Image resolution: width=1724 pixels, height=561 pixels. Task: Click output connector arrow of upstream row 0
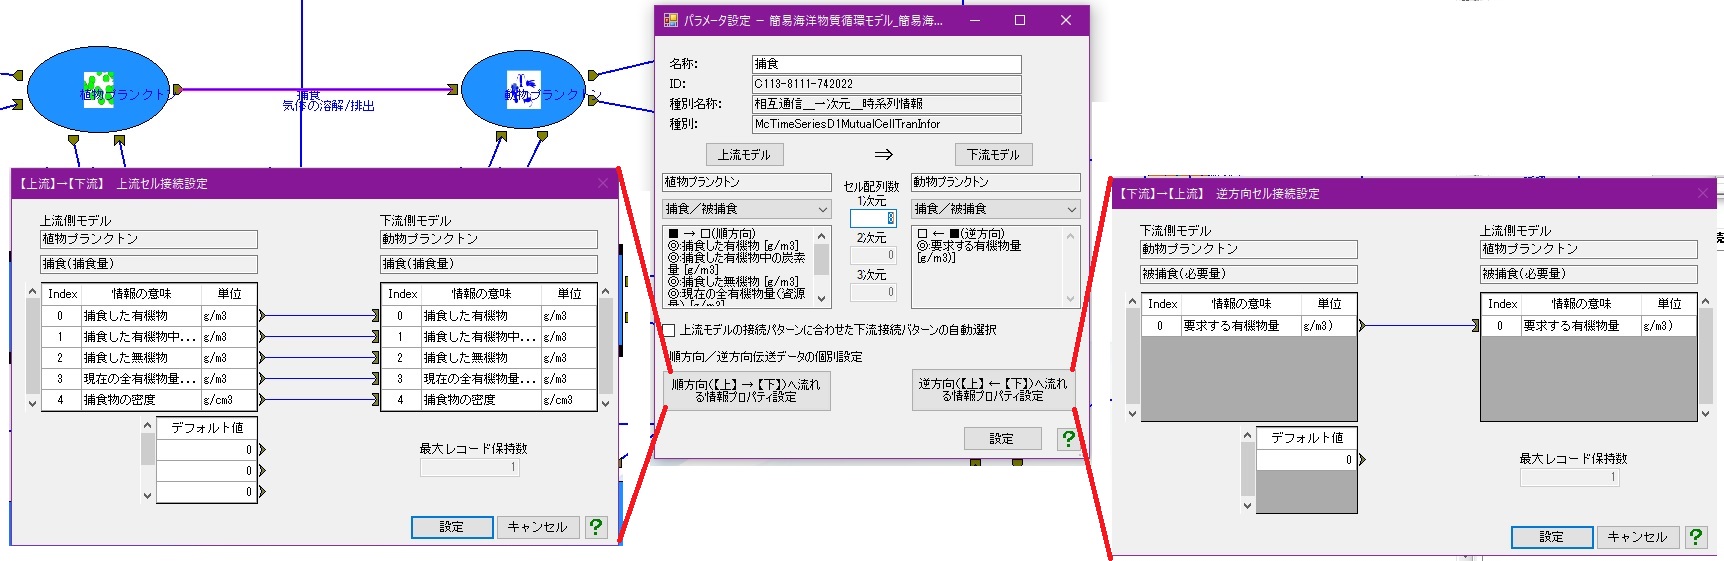click(262, 316)
